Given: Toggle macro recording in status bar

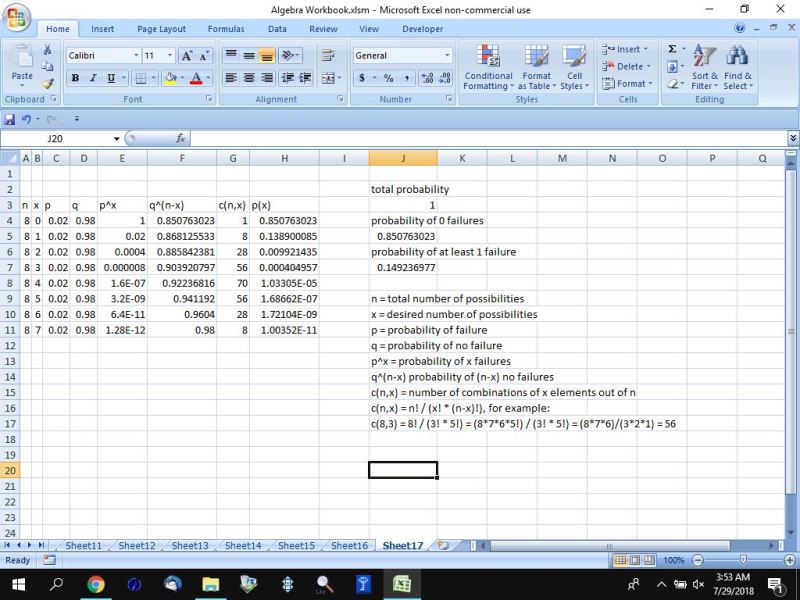Looking at the screenshot, I should (49, 560).
